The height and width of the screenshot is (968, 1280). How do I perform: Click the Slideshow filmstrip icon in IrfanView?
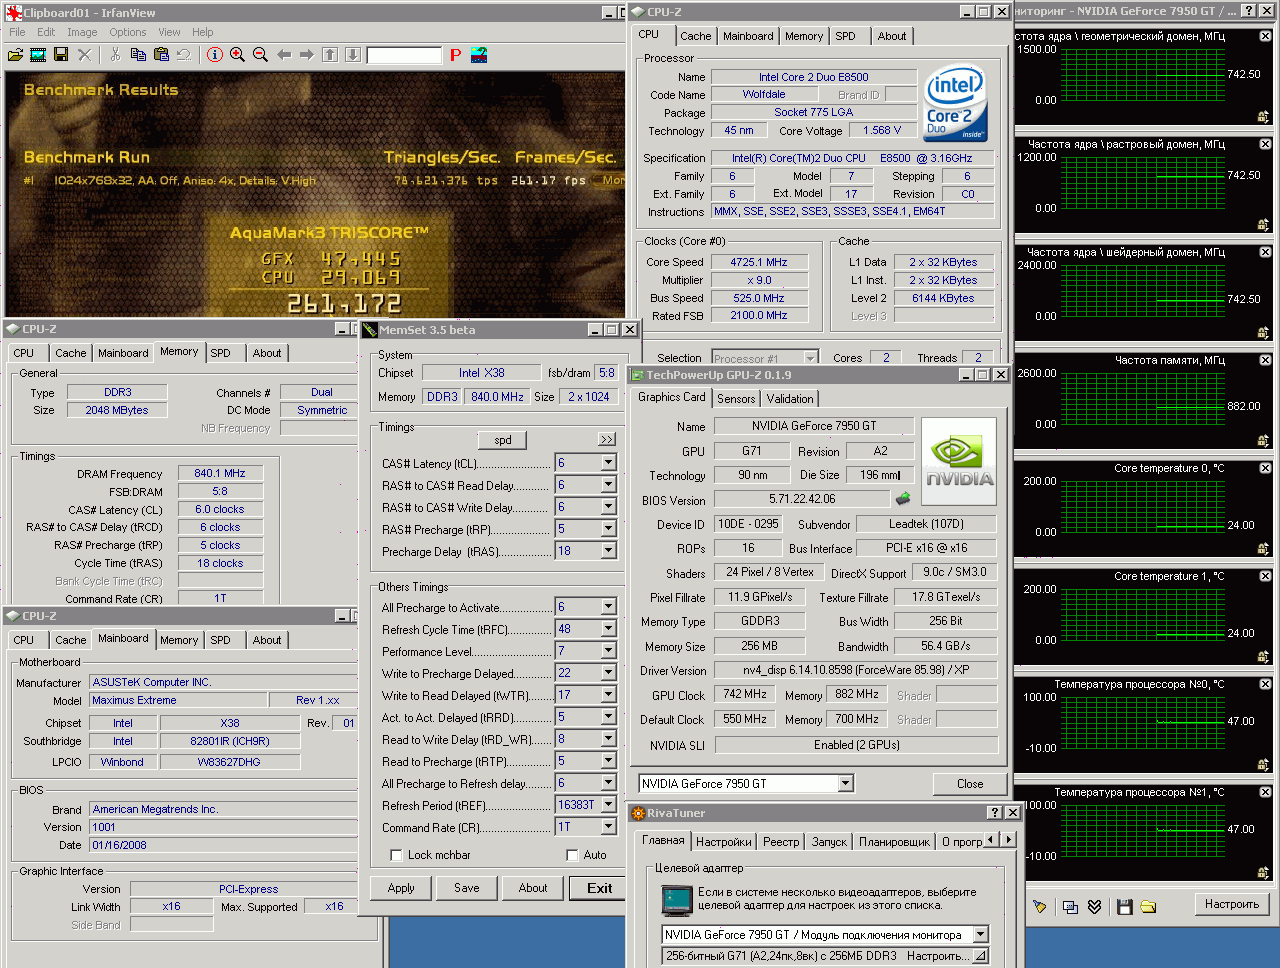pyautogui.click(x=38, y=55)
